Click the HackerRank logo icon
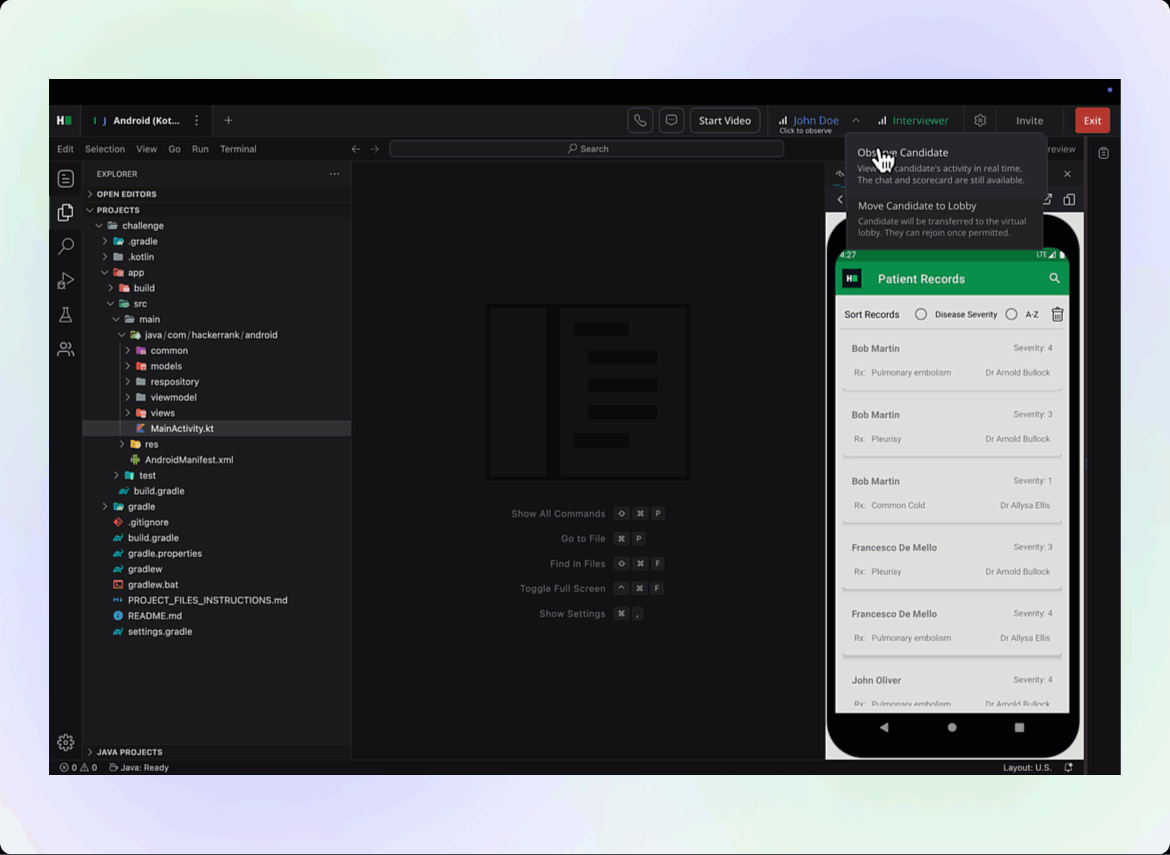The image size is (1170, 855). pyautogui.click(x=65, y=120)
